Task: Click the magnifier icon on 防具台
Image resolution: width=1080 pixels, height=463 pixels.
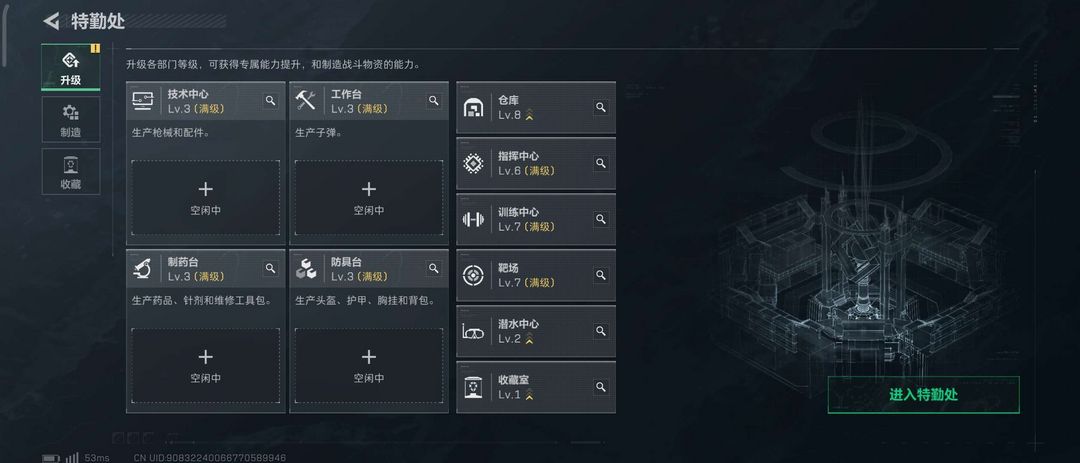Action: 434,268
